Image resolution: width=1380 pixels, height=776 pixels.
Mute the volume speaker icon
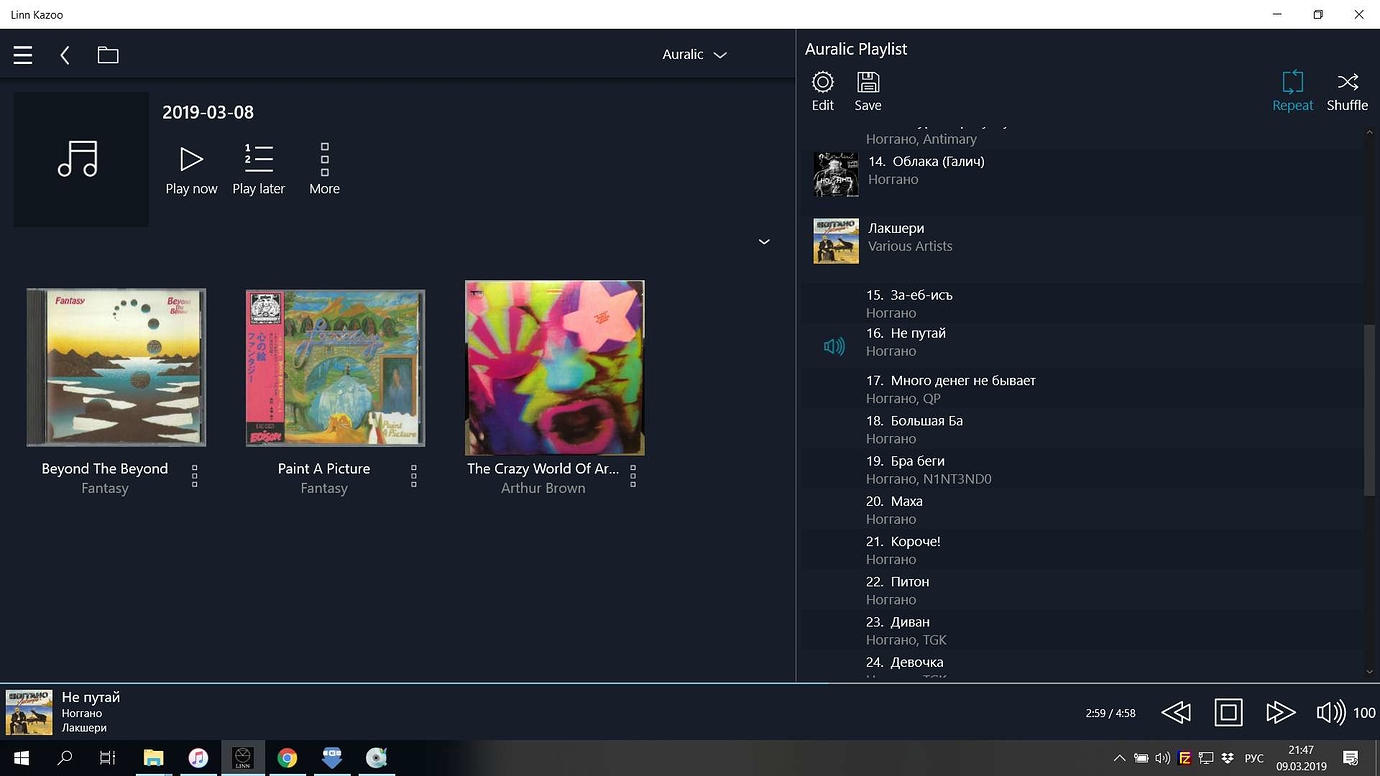pyautogui.click(x=1330, y=712)
